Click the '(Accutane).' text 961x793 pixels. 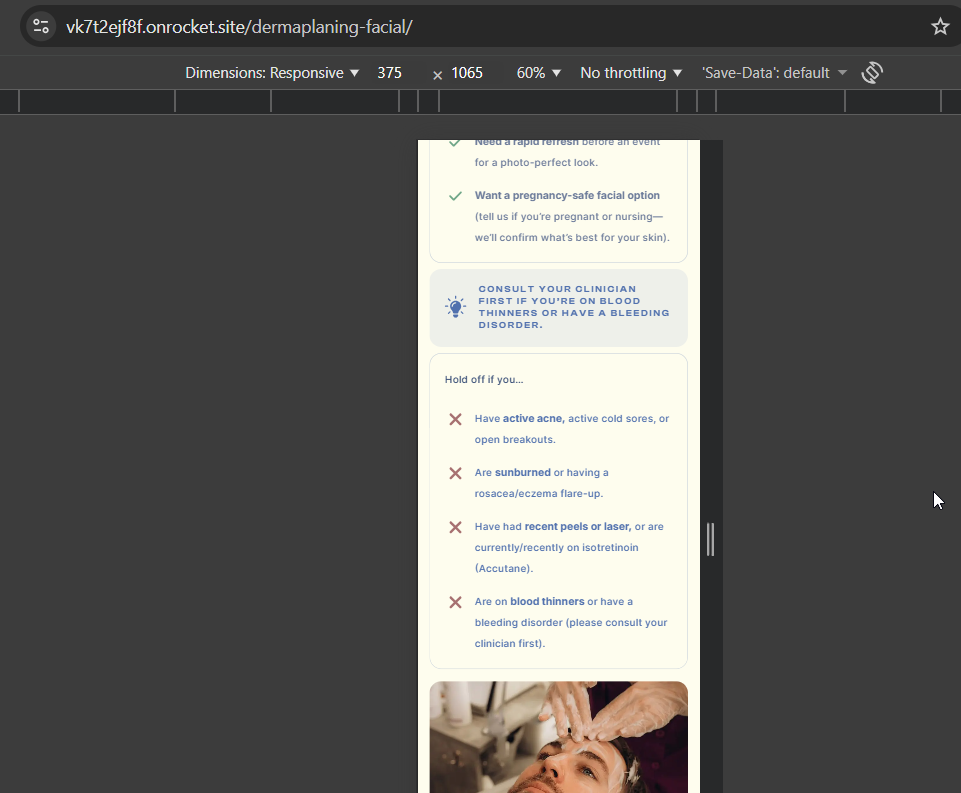[504, 568]
